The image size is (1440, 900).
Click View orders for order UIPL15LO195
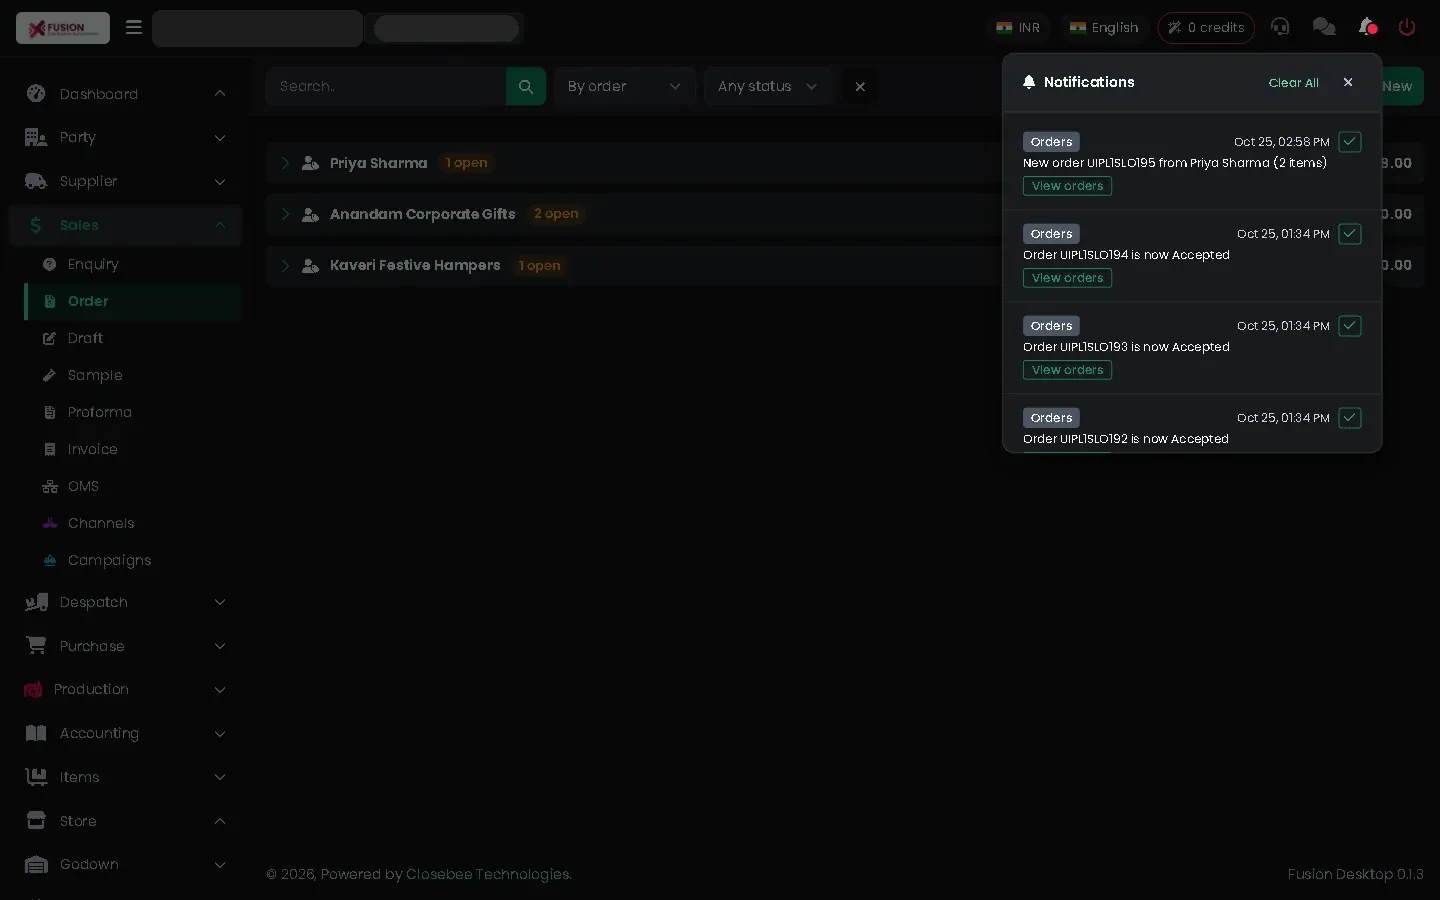1067,186
